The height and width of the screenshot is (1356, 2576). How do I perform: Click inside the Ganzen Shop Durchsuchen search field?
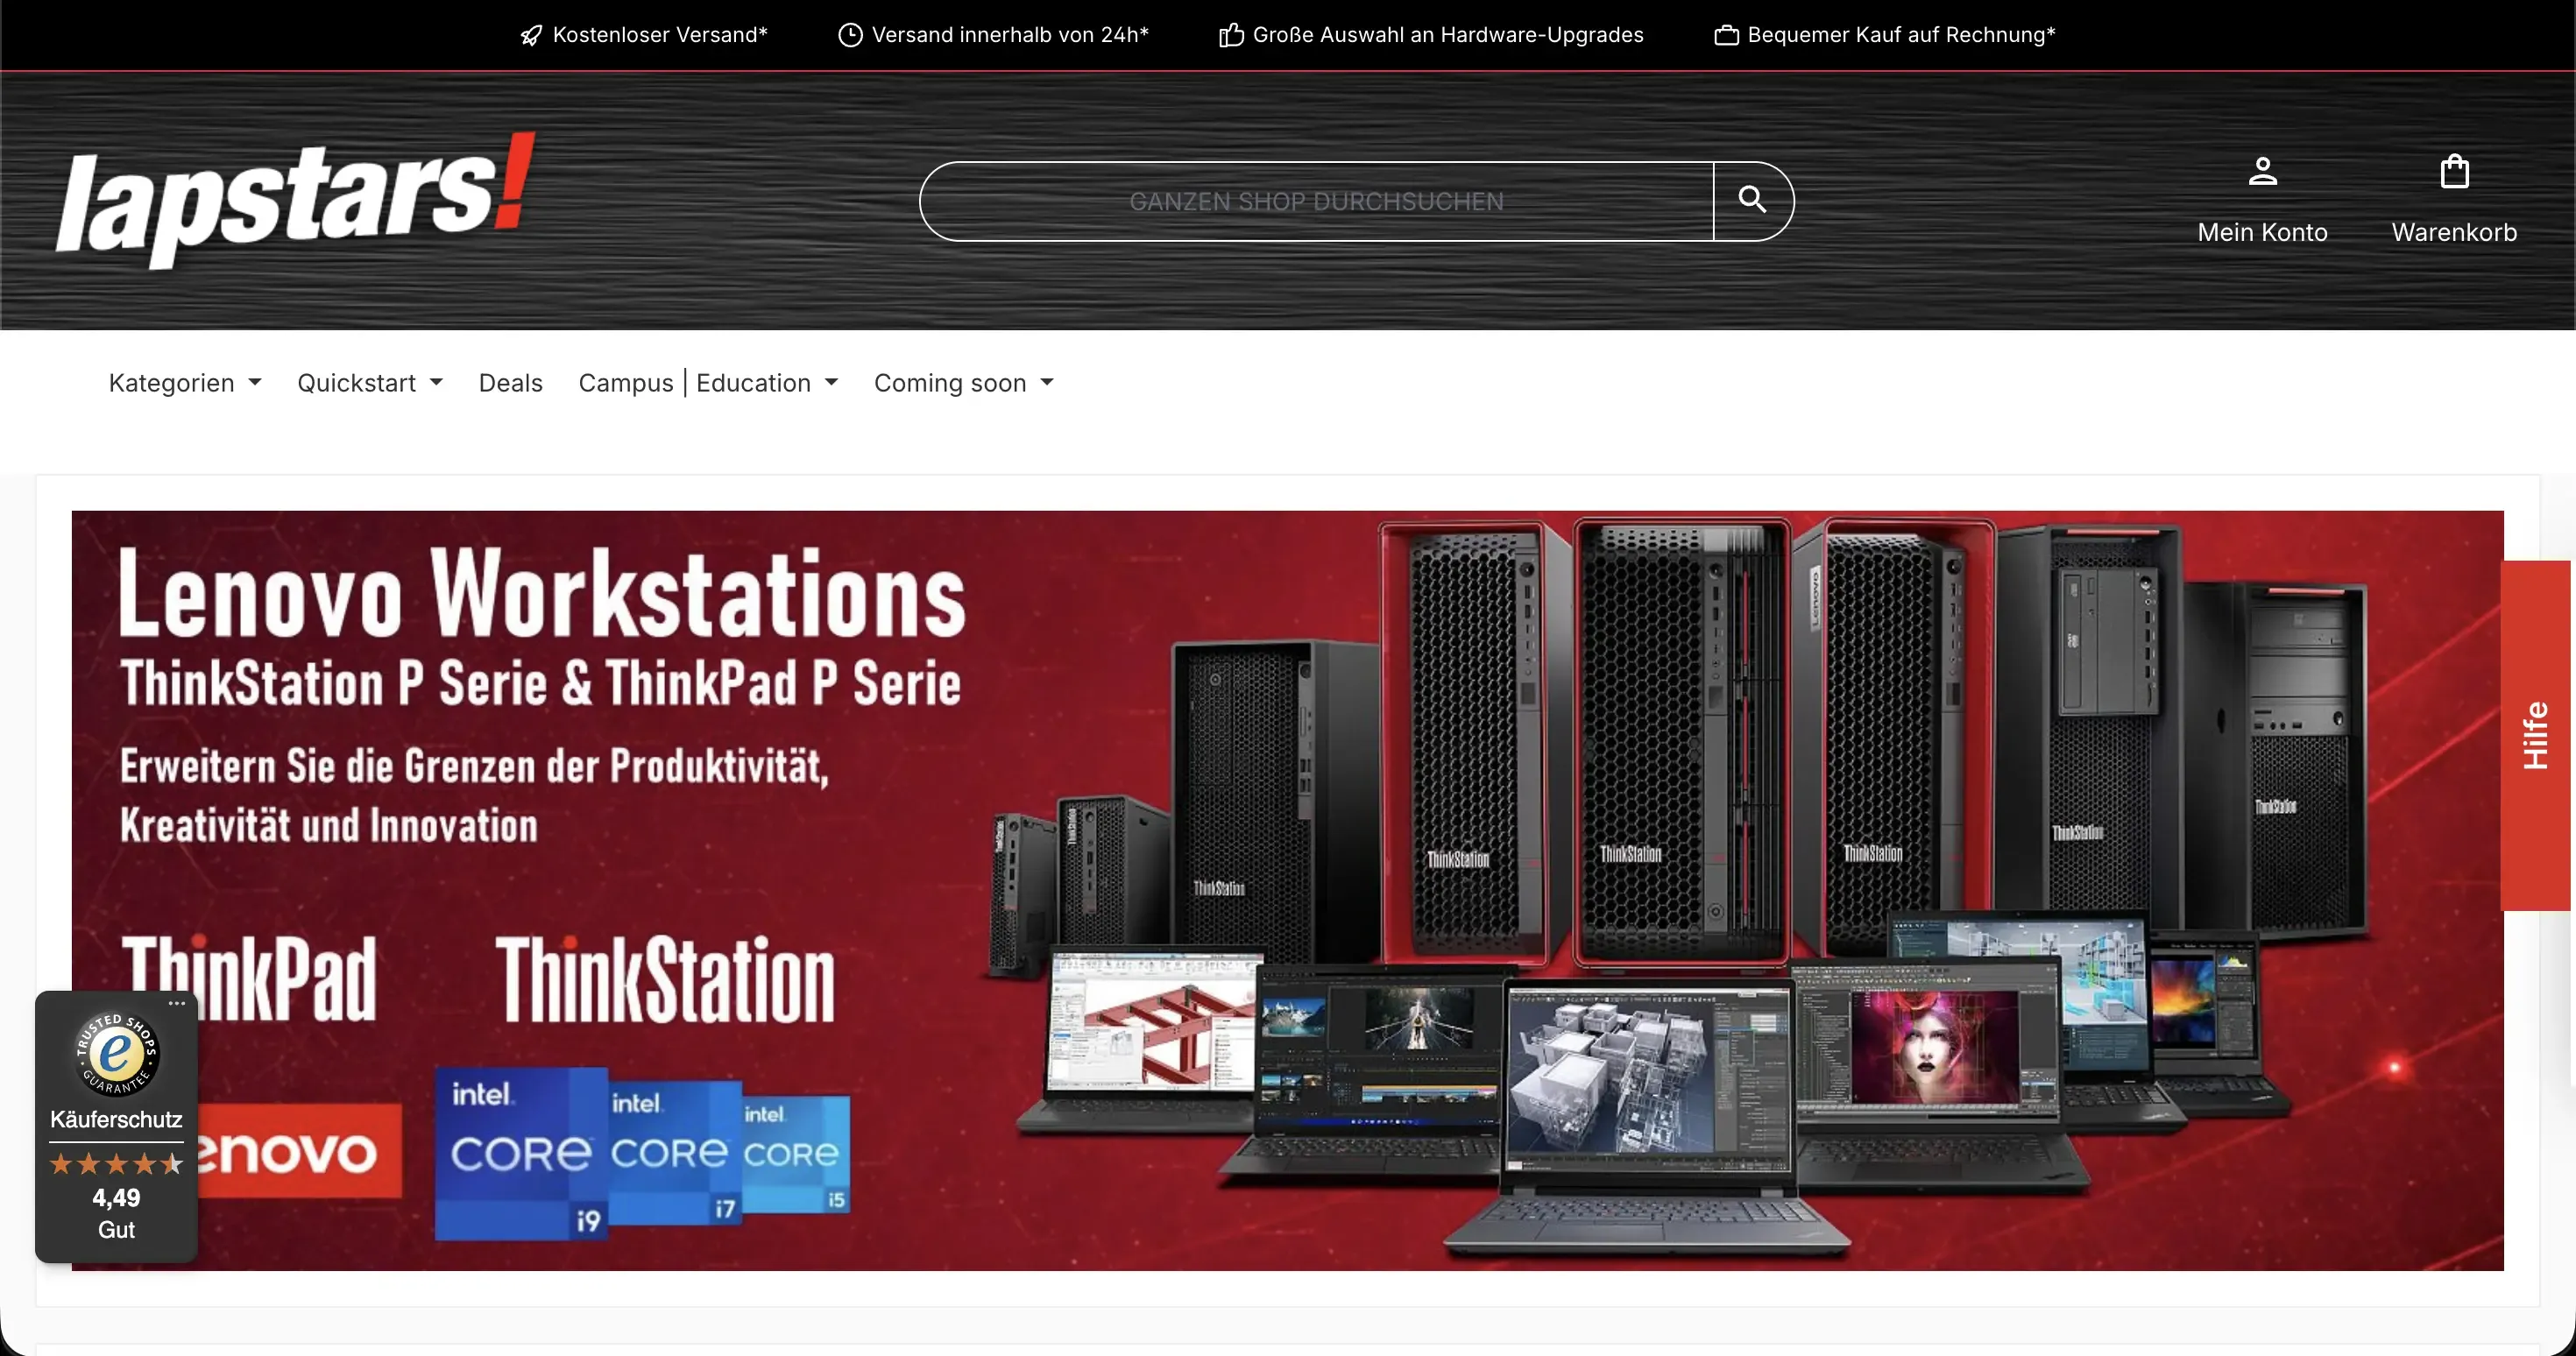(x=1315, y=200)
